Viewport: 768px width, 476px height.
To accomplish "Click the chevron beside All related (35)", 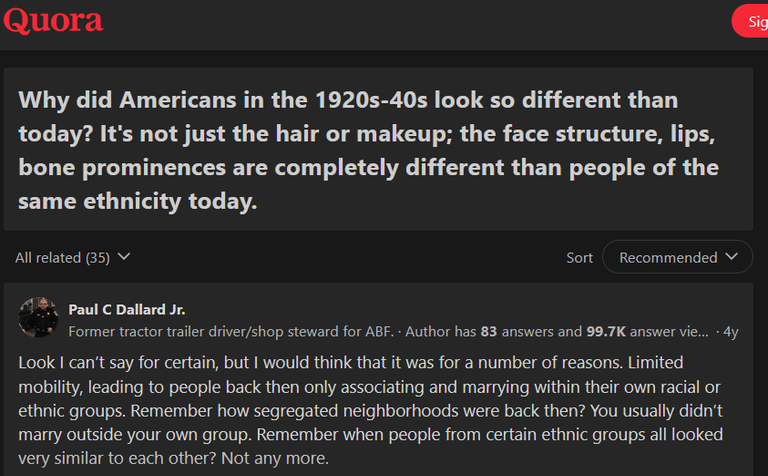I will pos(124,257).
